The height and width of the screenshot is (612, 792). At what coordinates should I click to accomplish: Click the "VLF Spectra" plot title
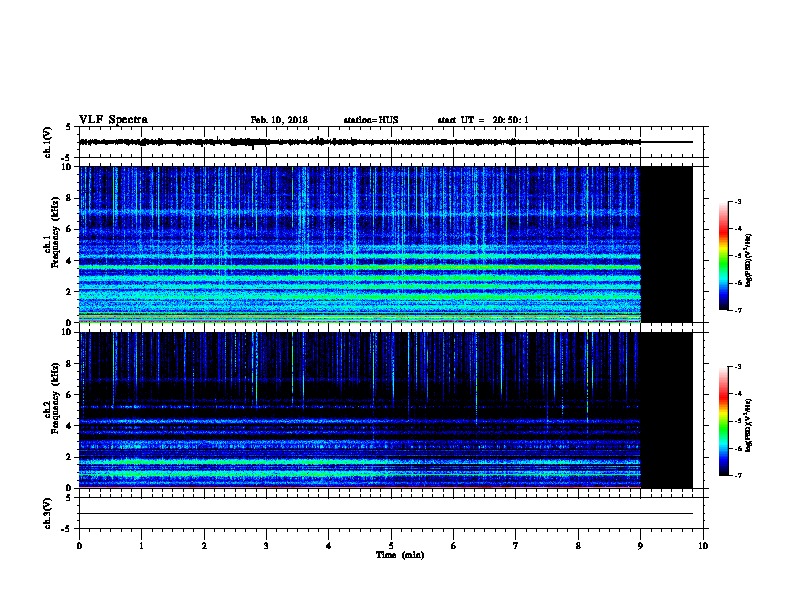click(x=113, y=120)
